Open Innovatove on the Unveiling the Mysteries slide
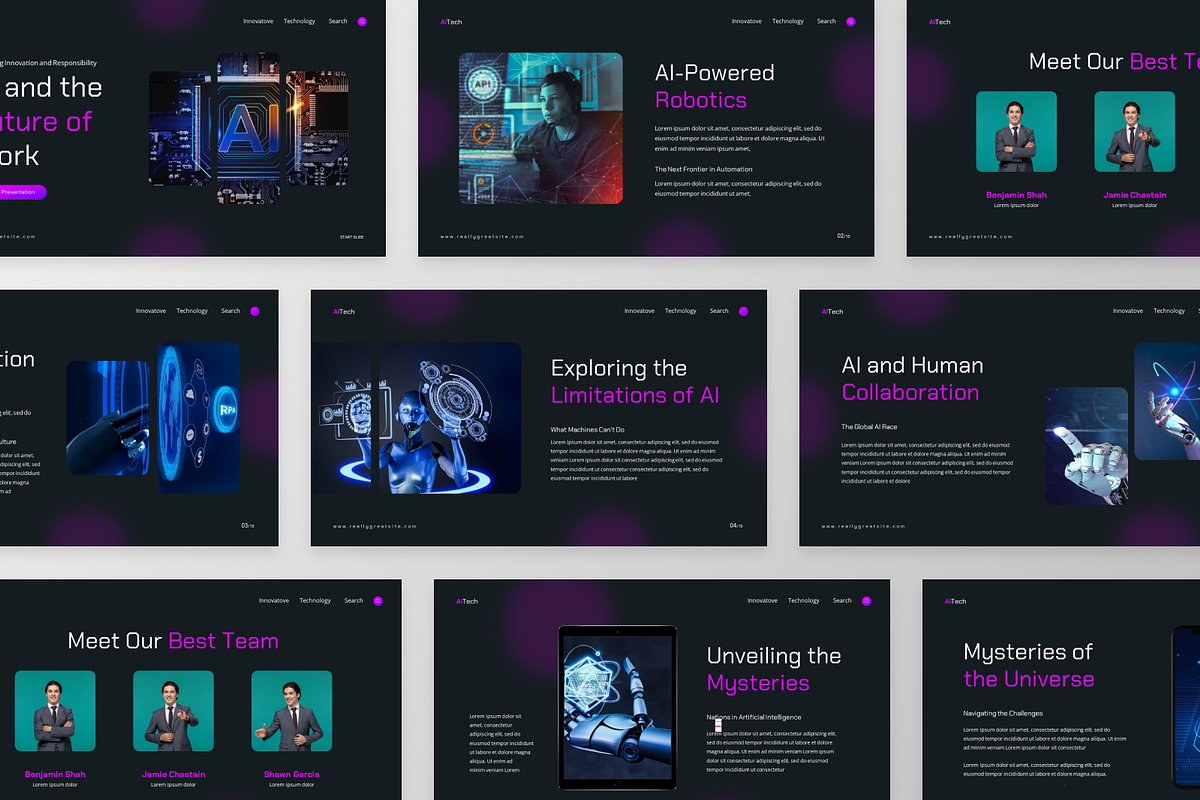This screenshot has height=800, width=1200. 762,601
